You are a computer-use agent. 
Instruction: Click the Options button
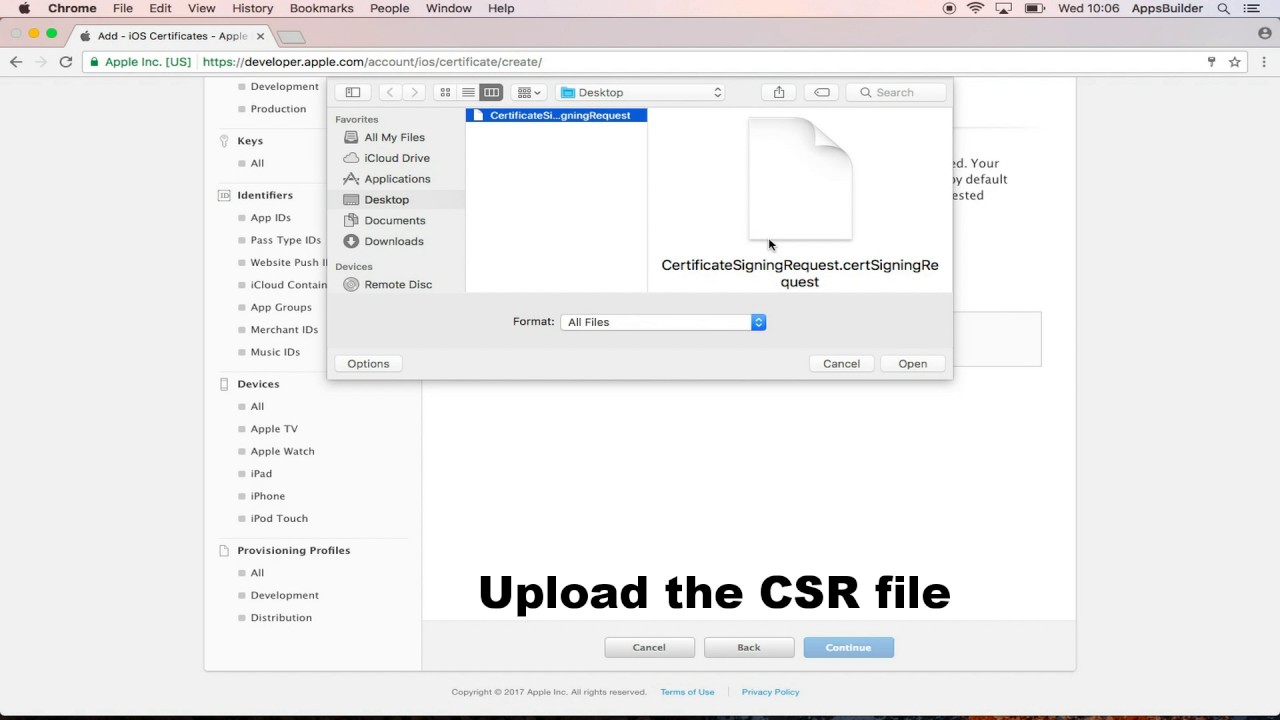point(368,364)
